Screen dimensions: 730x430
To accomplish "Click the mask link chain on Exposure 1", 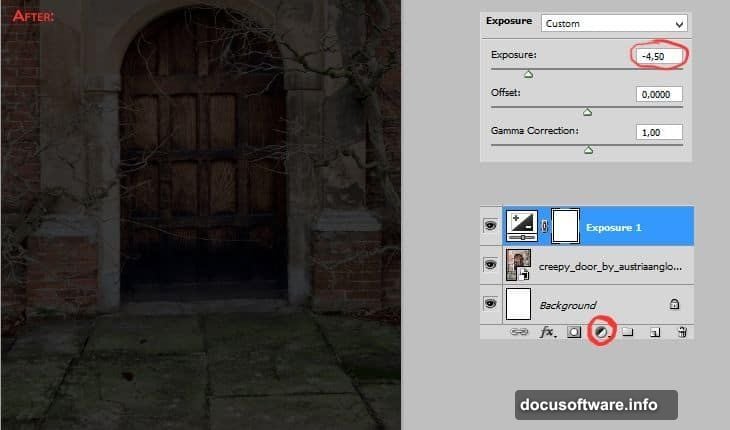I will pos(544,228).
